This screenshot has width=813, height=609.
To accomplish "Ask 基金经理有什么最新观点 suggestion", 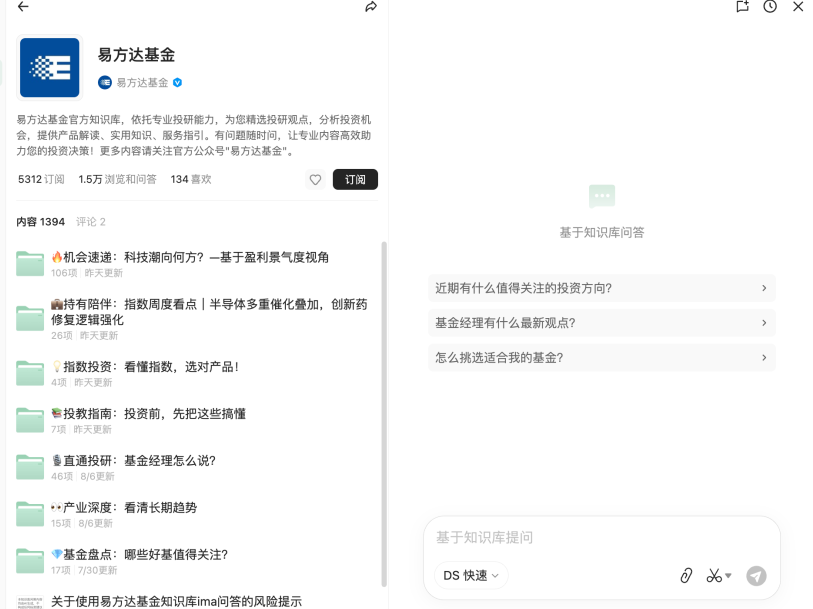I will 602,323.
